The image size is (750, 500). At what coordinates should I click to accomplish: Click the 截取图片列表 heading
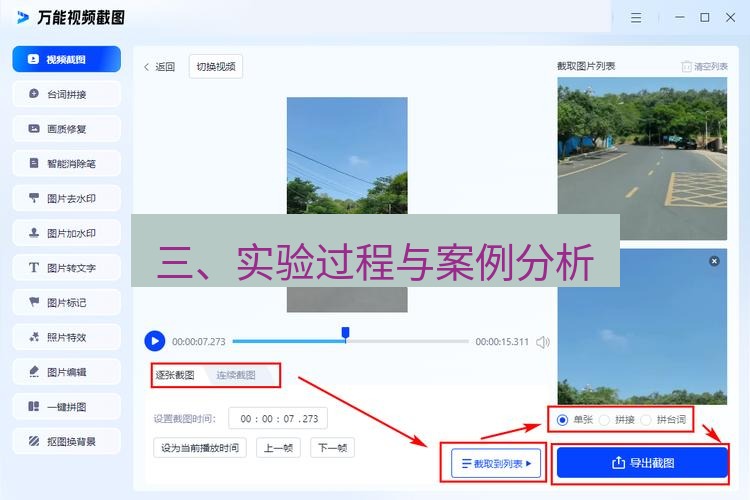click(x=586, y=66)
